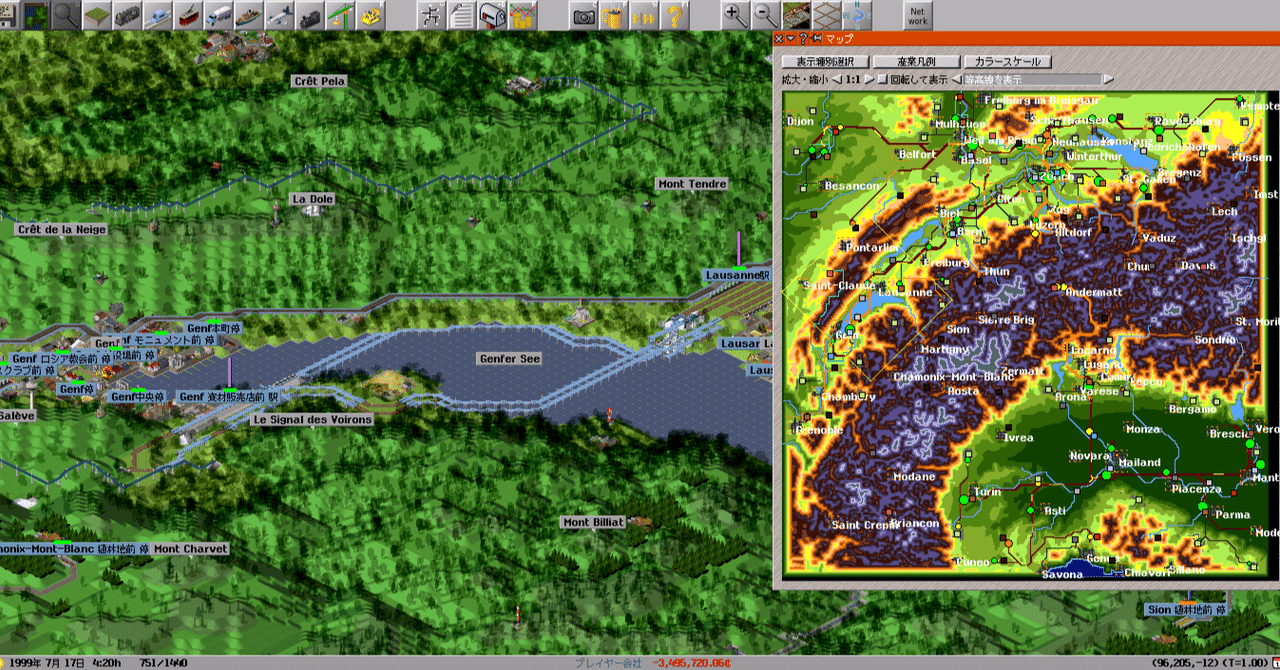Open the airplane tools toolbar
1280x670 pixels.
pyautogui.click(x=279, y=15)
